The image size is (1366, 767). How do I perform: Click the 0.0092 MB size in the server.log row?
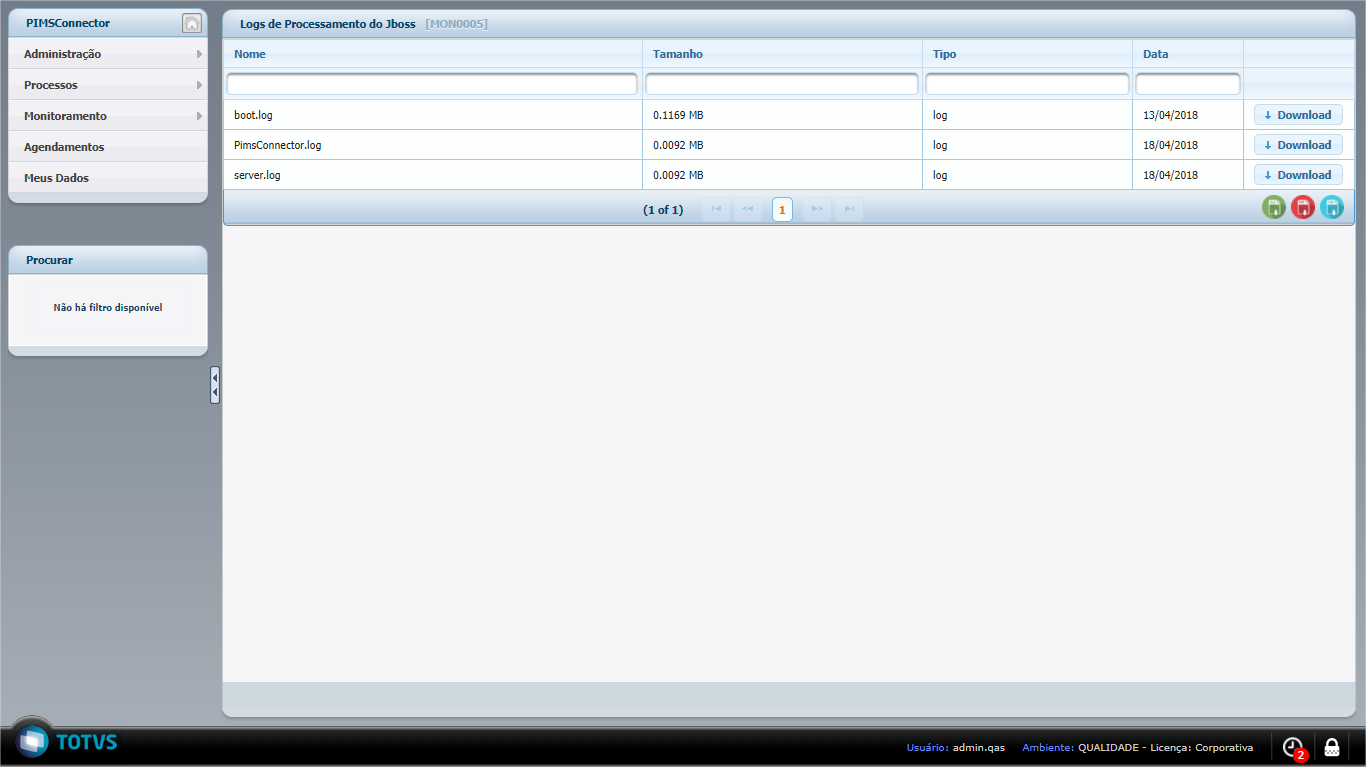(678, 175)
